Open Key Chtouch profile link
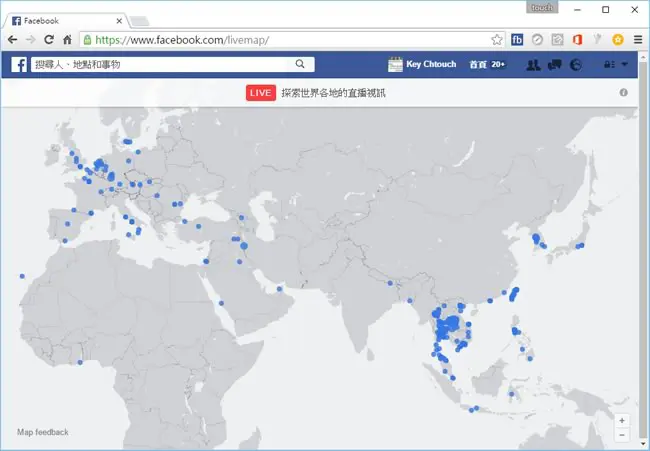Image resolution: width=650 pixels, height=451 pixels. pos(422,64)
